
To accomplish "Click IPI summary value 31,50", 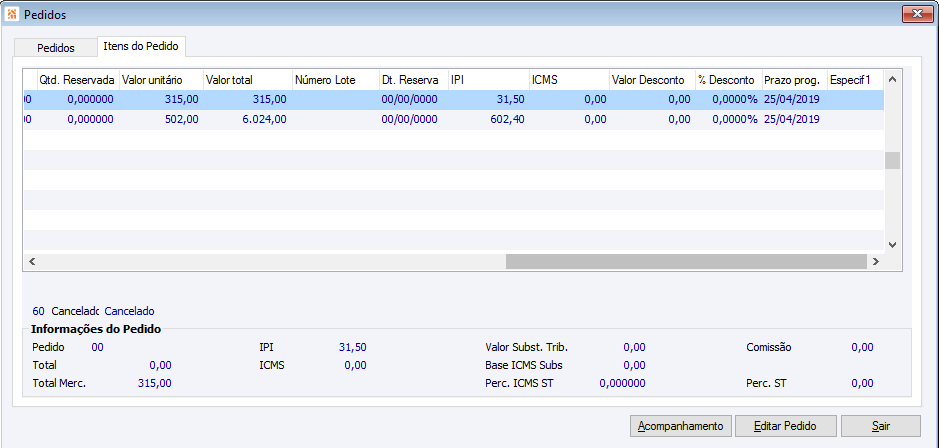I will 353,347.
